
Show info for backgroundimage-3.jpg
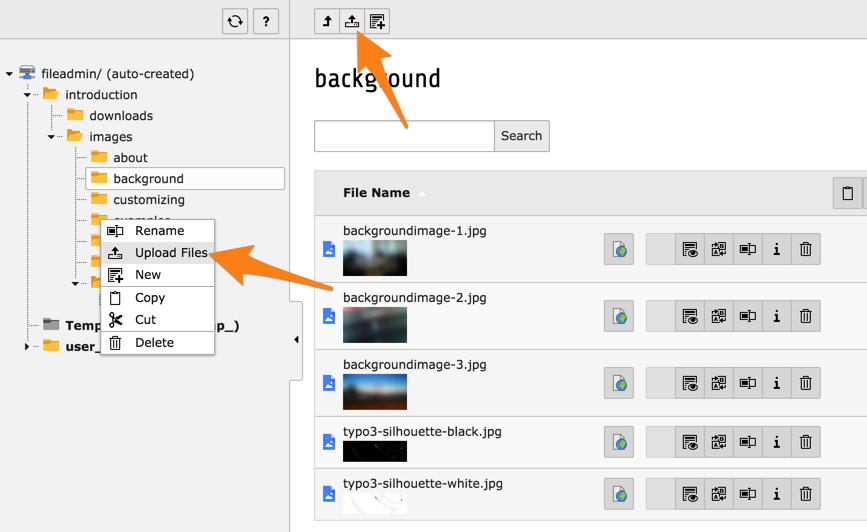pos(777,383)
